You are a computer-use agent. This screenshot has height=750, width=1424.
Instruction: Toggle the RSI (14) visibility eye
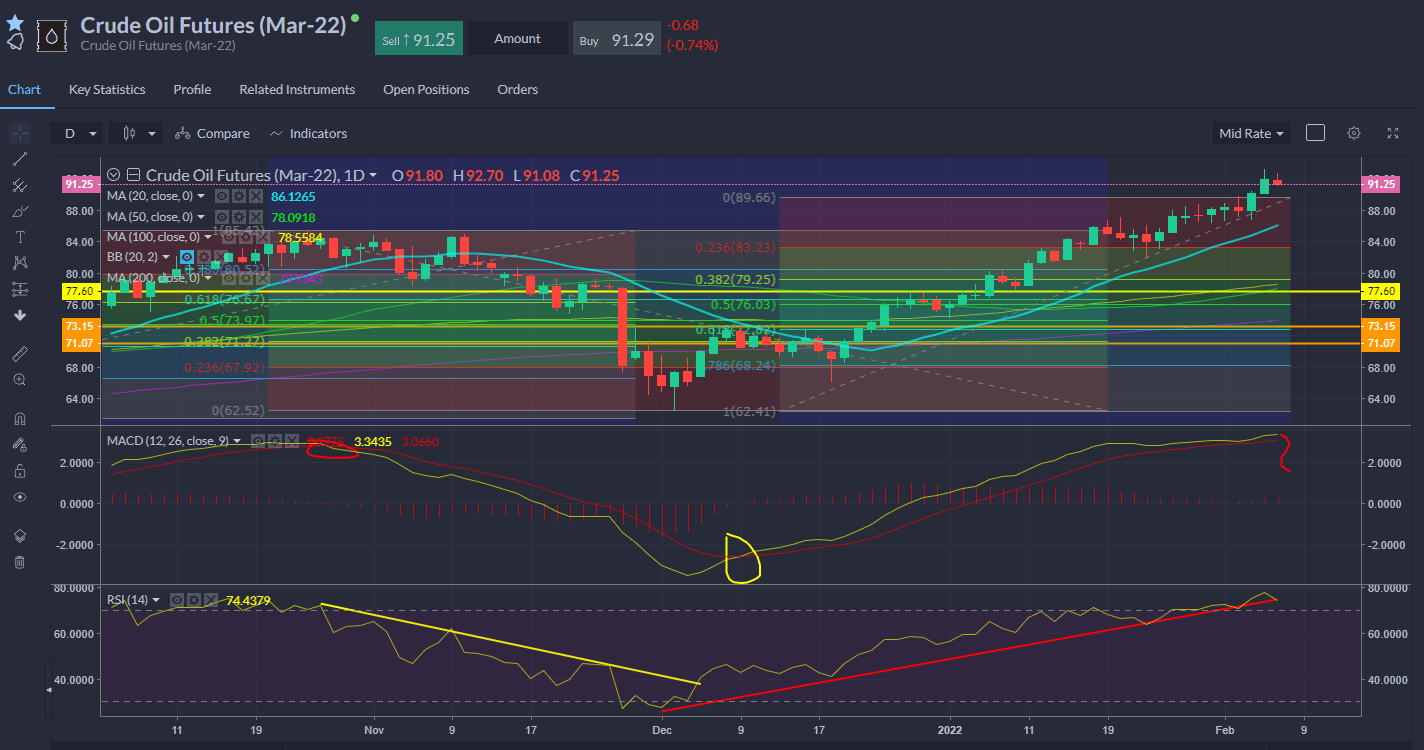pos(176,600)
